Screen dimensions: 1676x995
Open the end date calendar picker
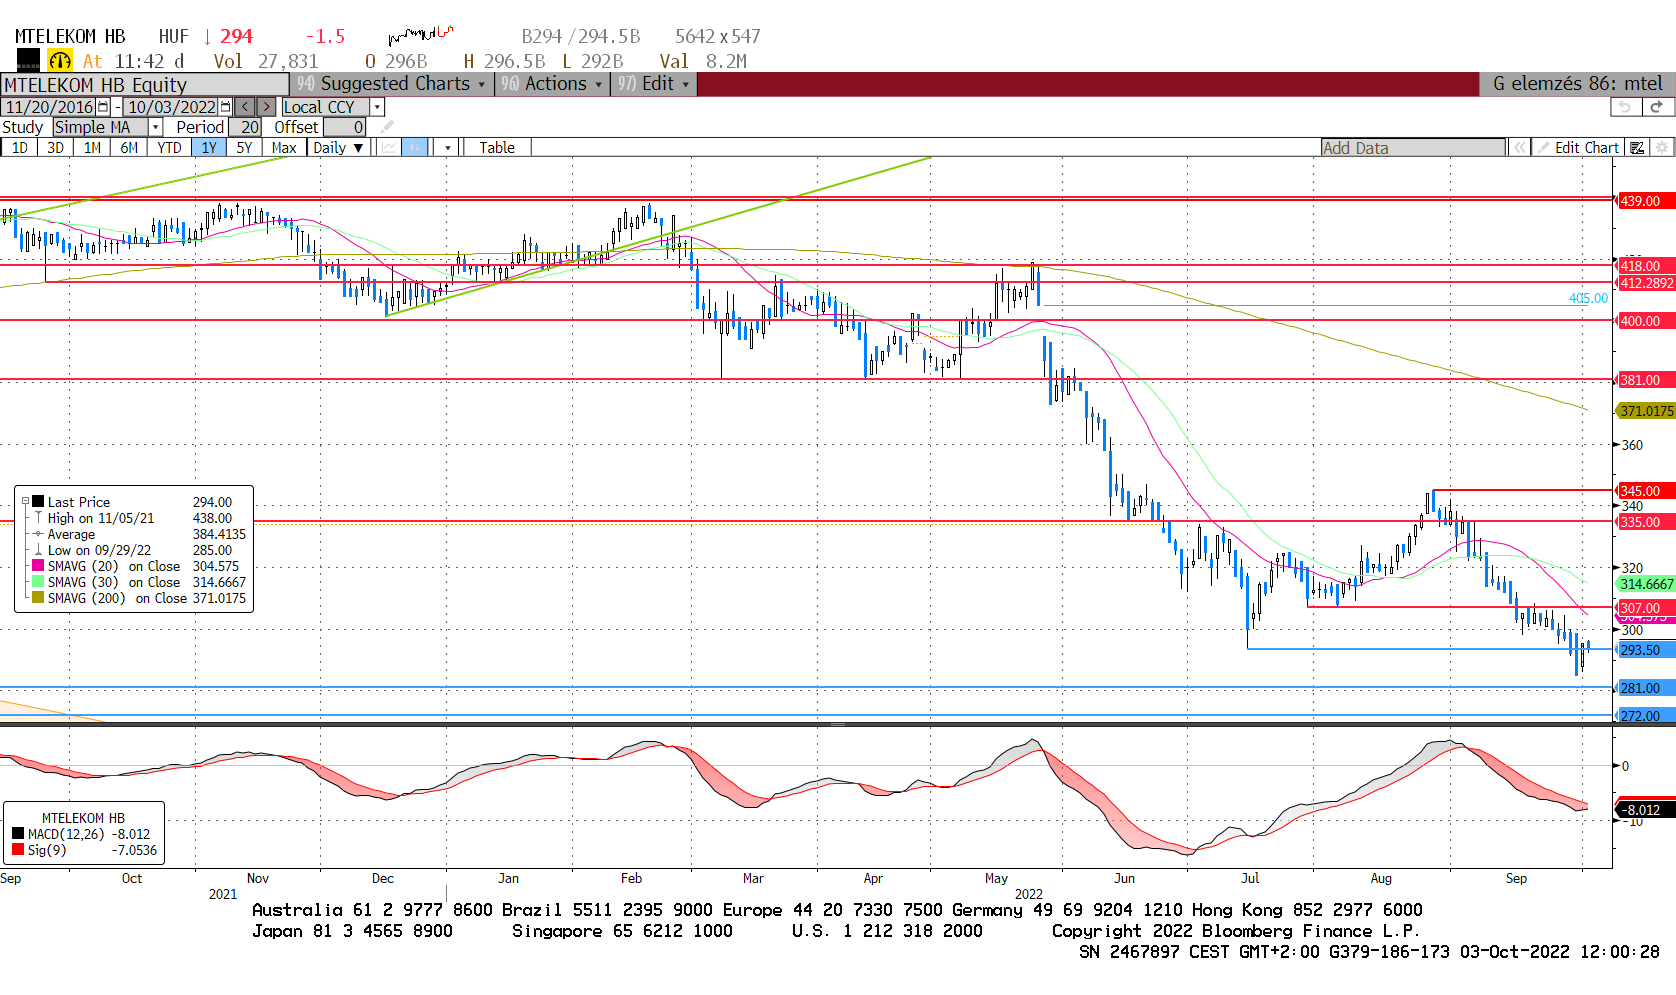pos(225,107)
